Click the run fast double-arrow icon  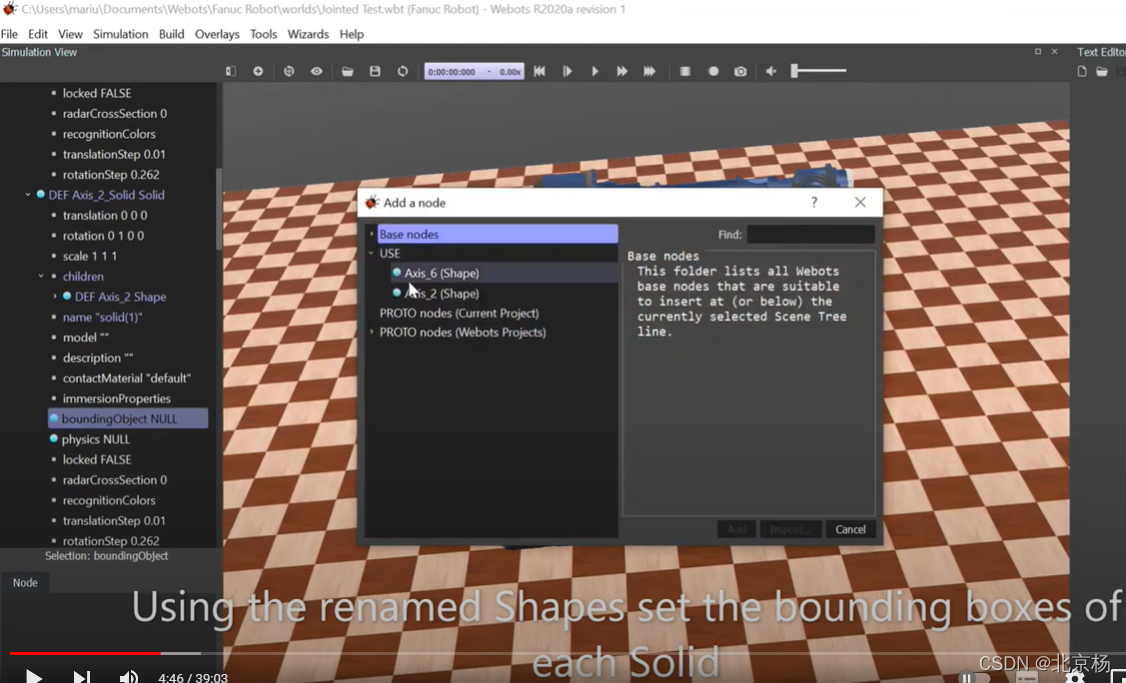(622, 71)
